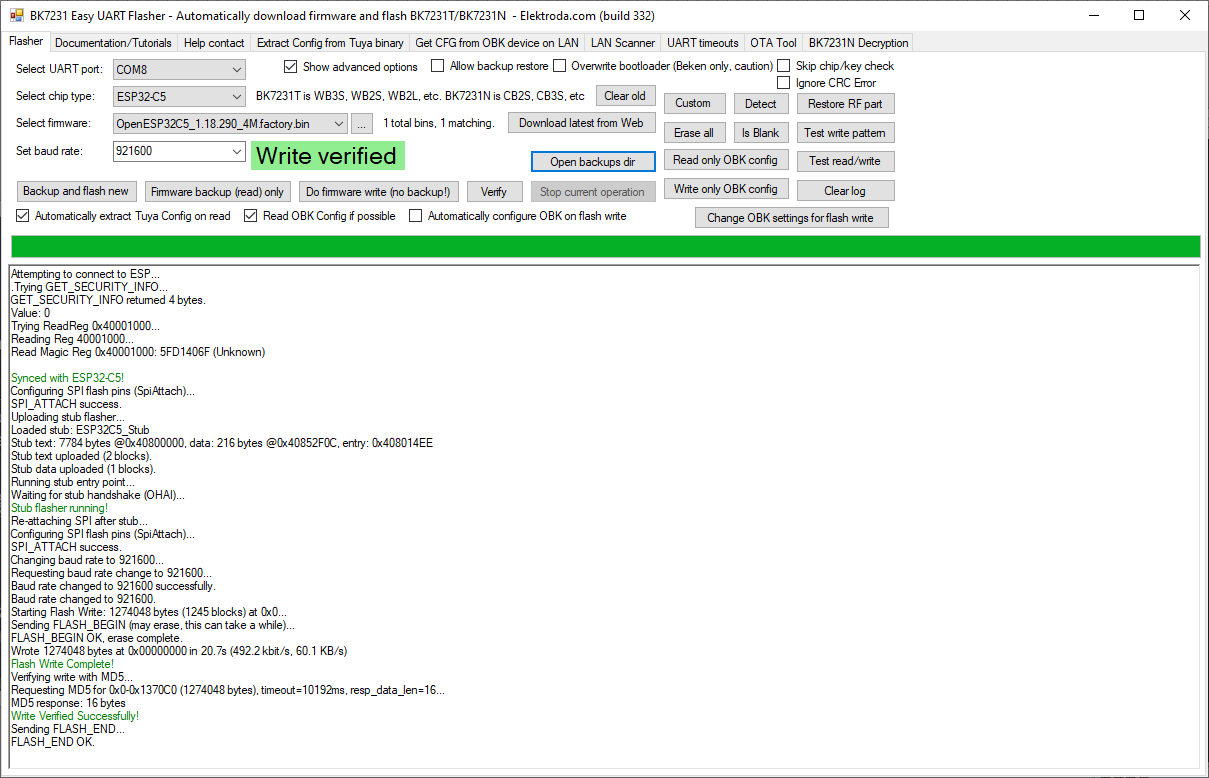This screenshot has width=1209, height=778.
Task: Click Download latest from Web
Action: click(x=581, y=123)
